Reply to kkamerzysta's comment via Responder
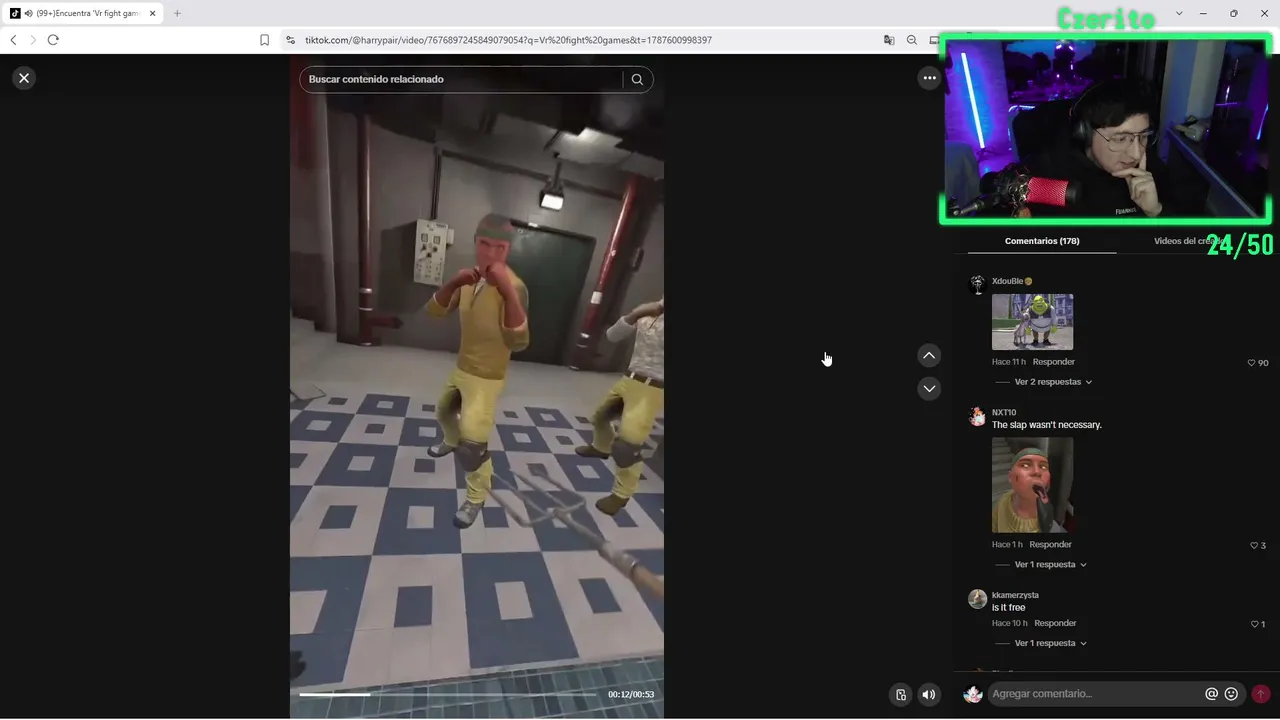The height and width of the screenshot is (720, 1280). click(x=1055, y=623)
